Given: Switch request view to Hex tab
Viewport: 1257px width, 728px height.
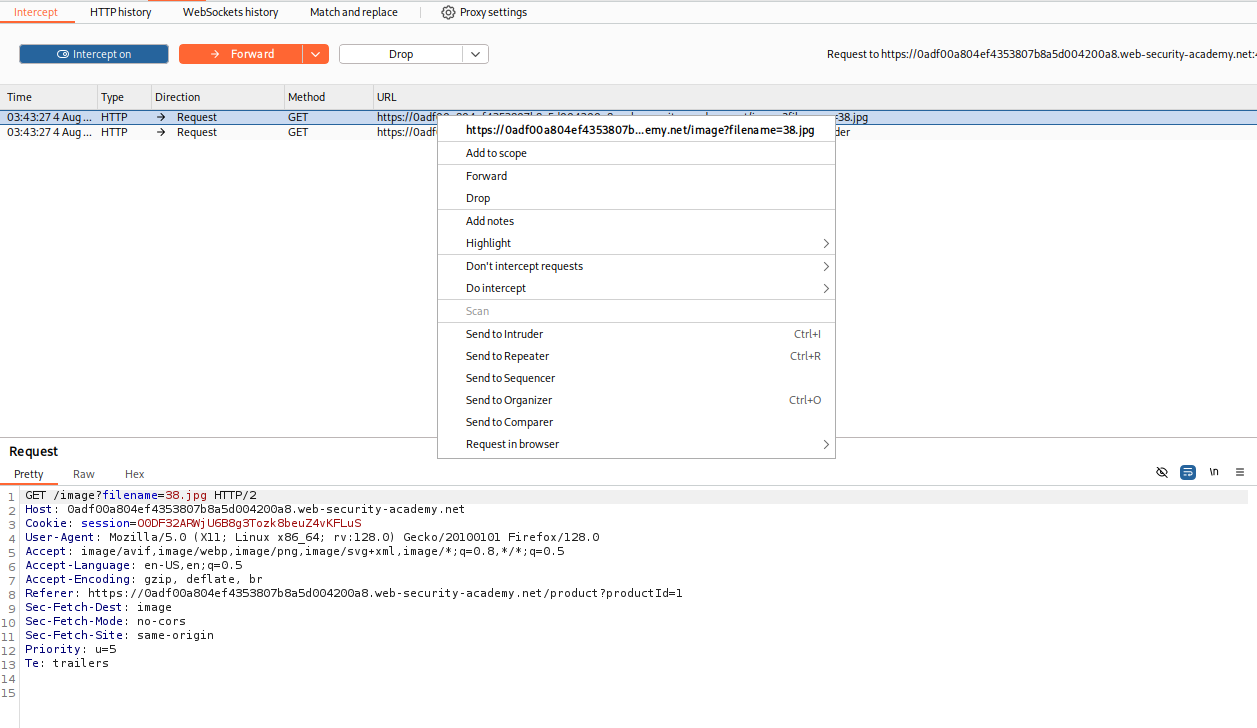Looking at the screenshot, I should pos(135,474).
